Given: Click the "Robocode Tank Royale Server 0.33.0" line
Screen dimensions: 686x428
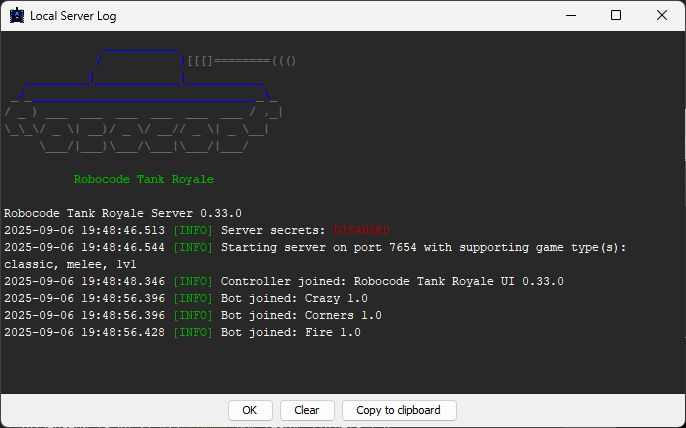Looking at the screenshot, I should point(122,213).
